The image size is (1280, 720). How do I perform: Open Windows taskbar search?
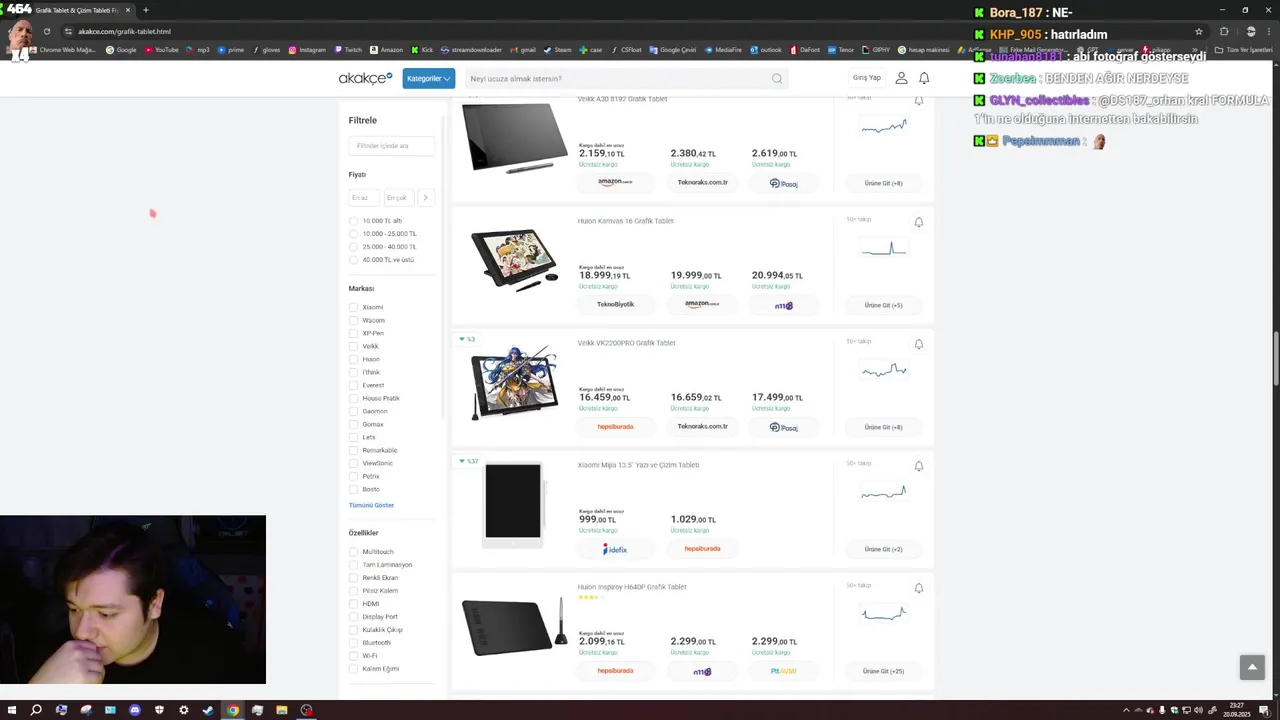(36, 710)
